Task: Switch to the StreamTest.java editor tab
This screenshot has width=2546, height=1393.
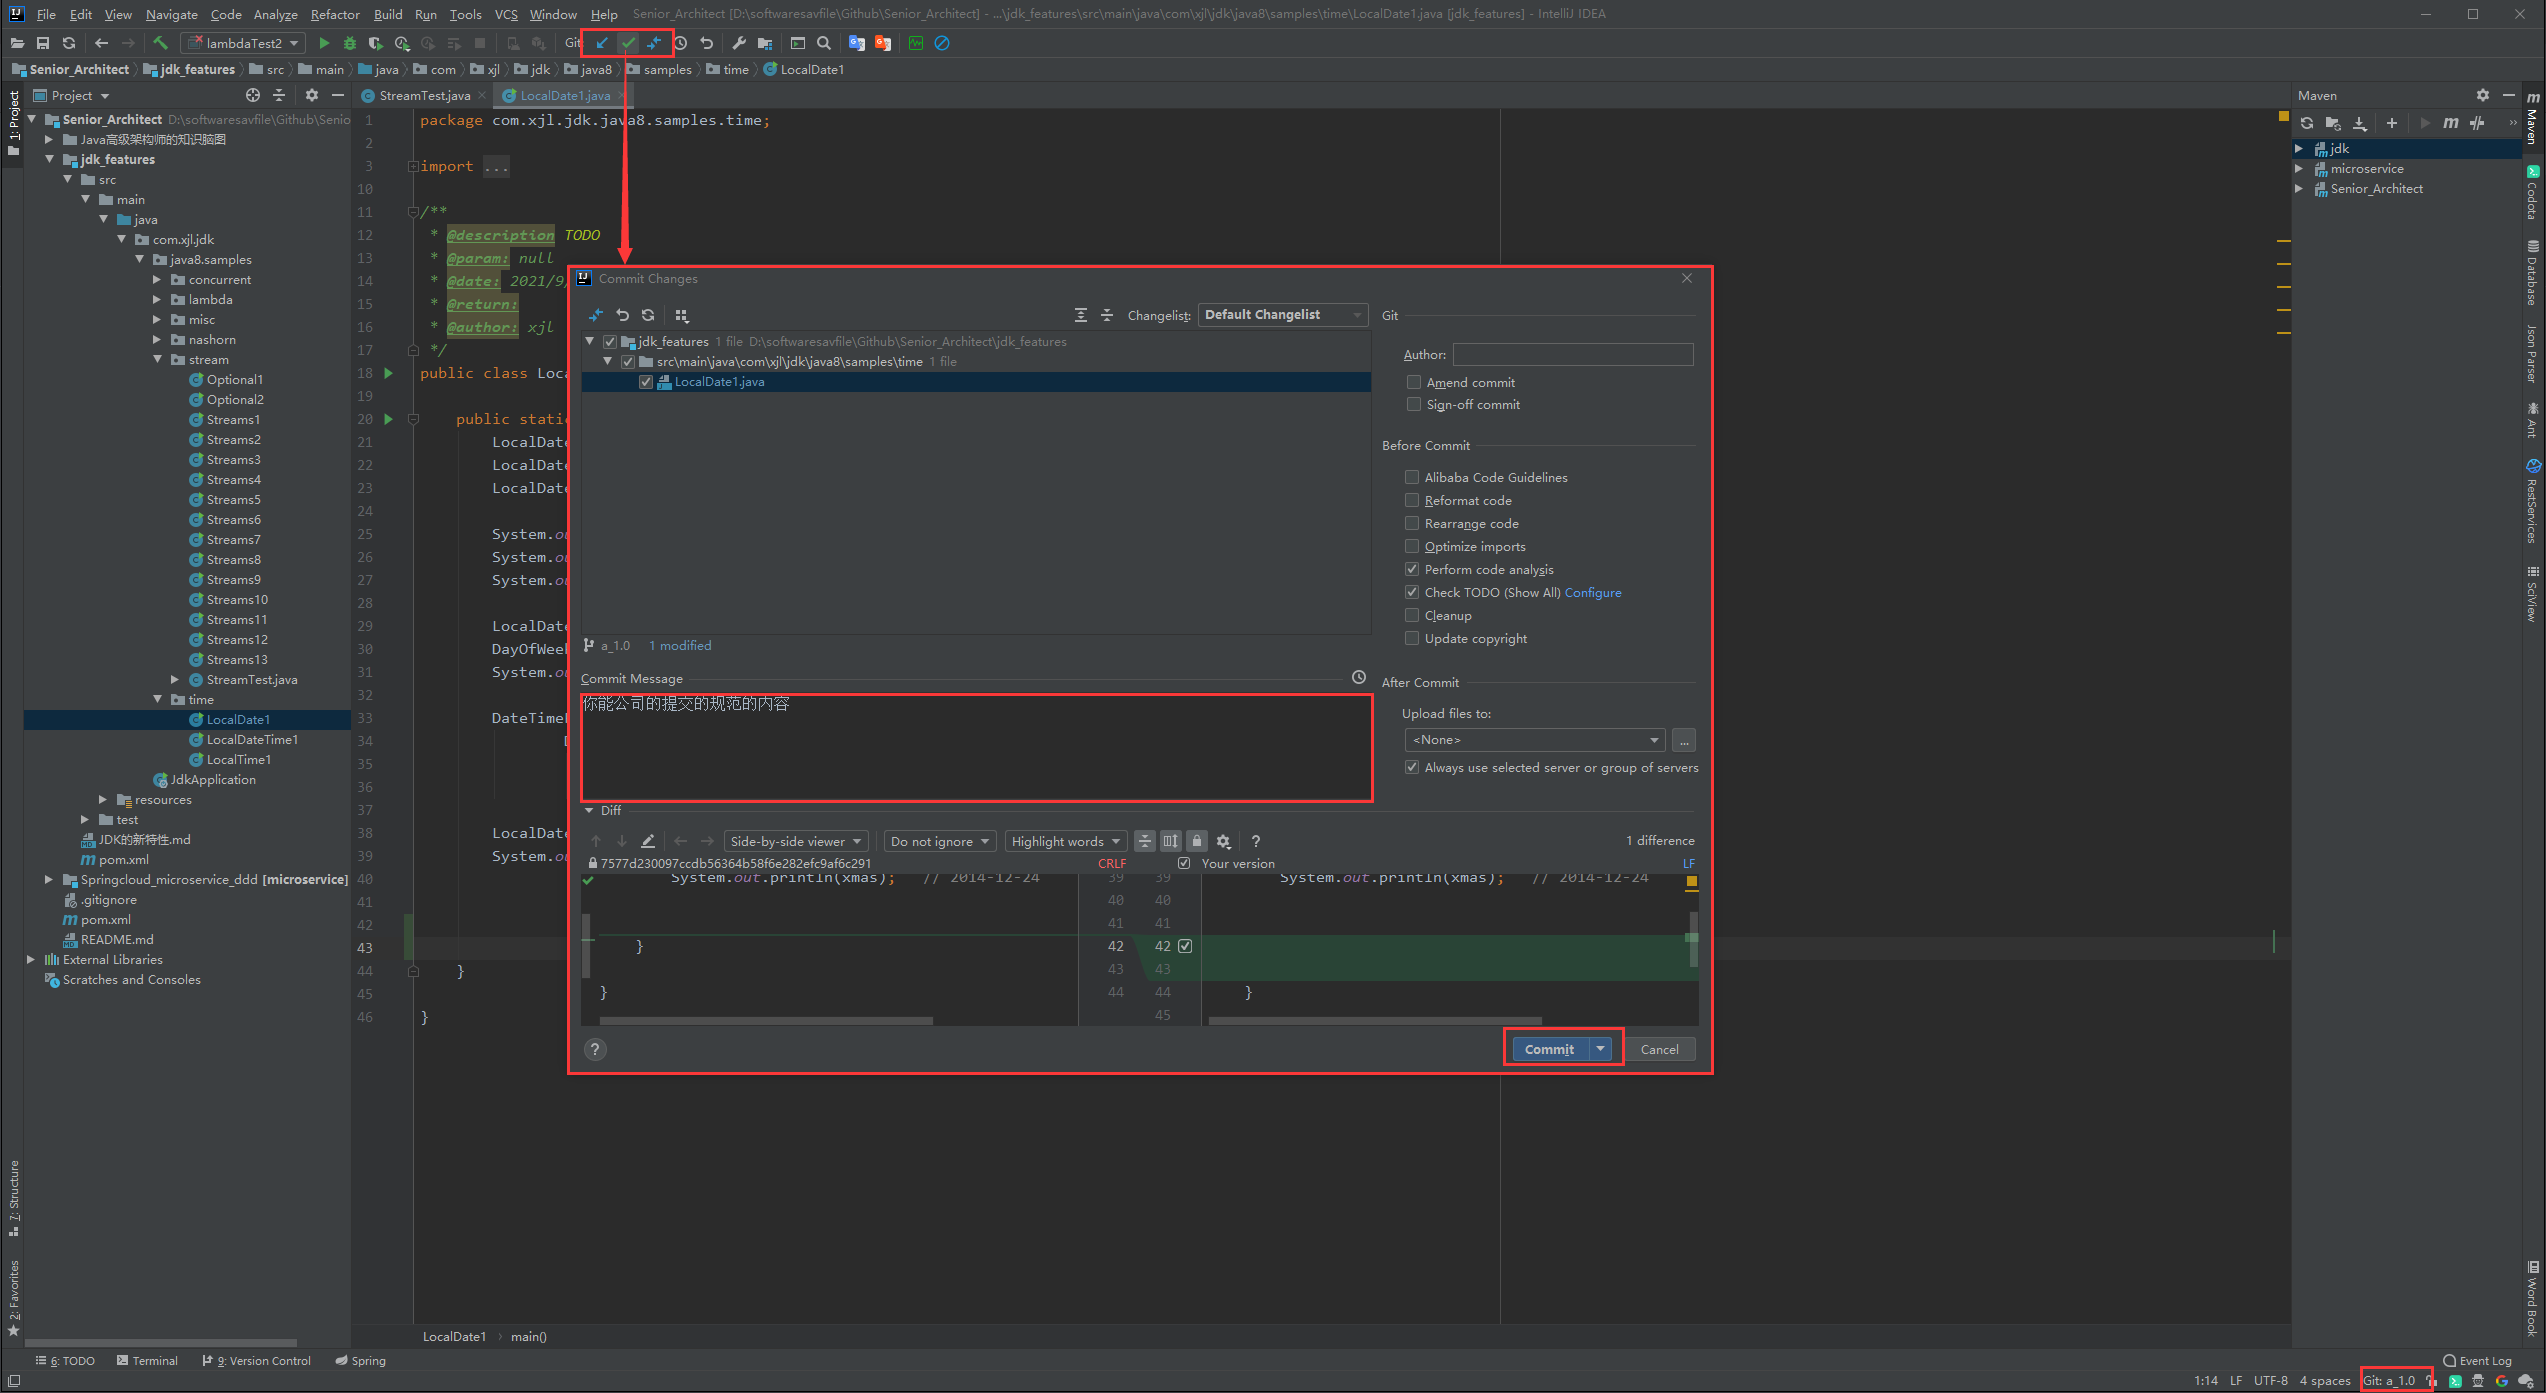Action: (x=424, y=96)
